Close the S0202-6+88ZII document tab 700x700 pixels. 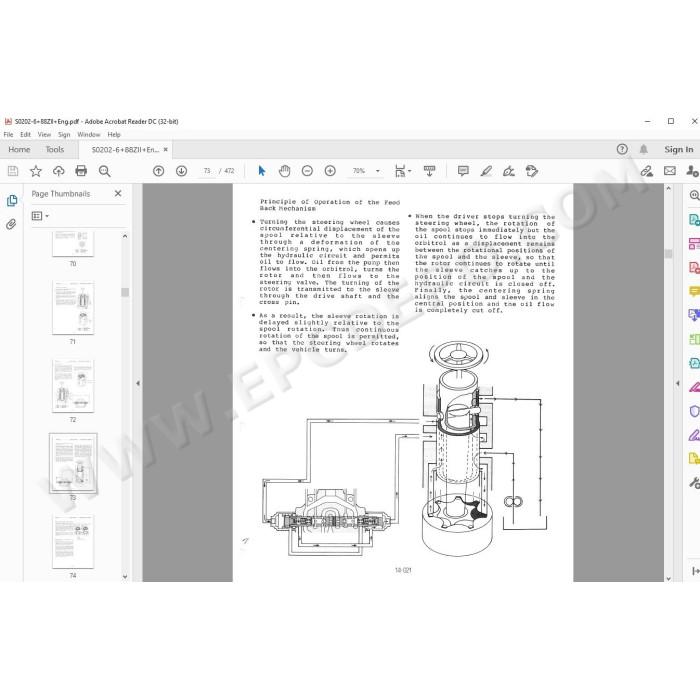point(166,150)
